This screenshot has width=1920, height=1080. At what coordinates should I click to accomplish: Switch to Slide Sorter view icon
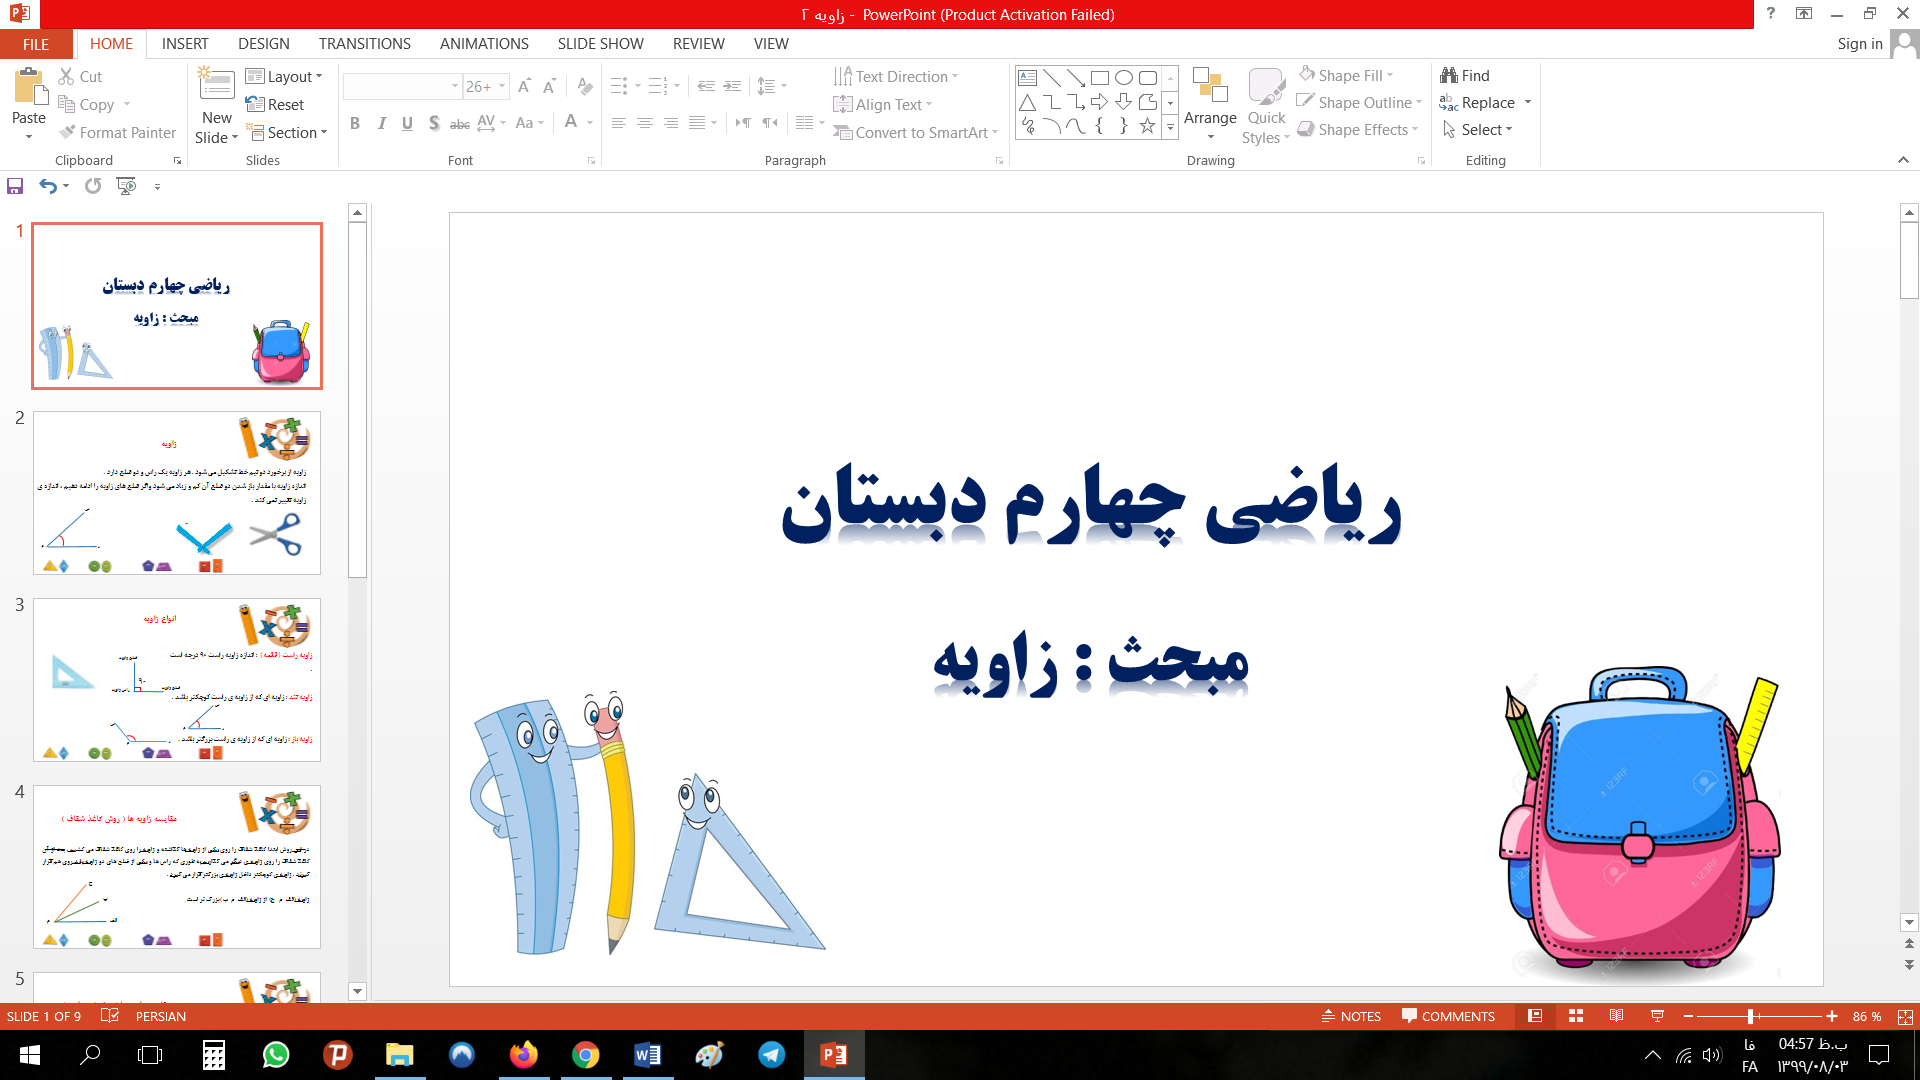(1576, 1016)
